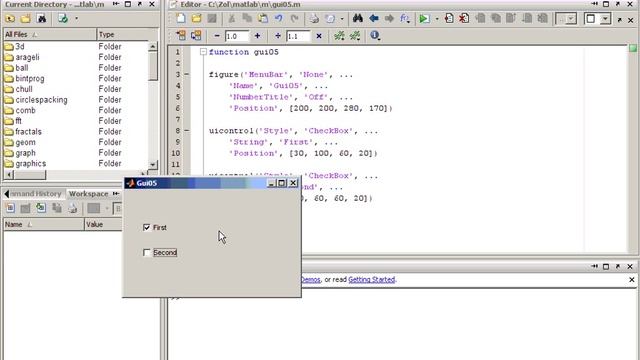
Task: Sort Workspace by Name column
Action: point(43,224)
